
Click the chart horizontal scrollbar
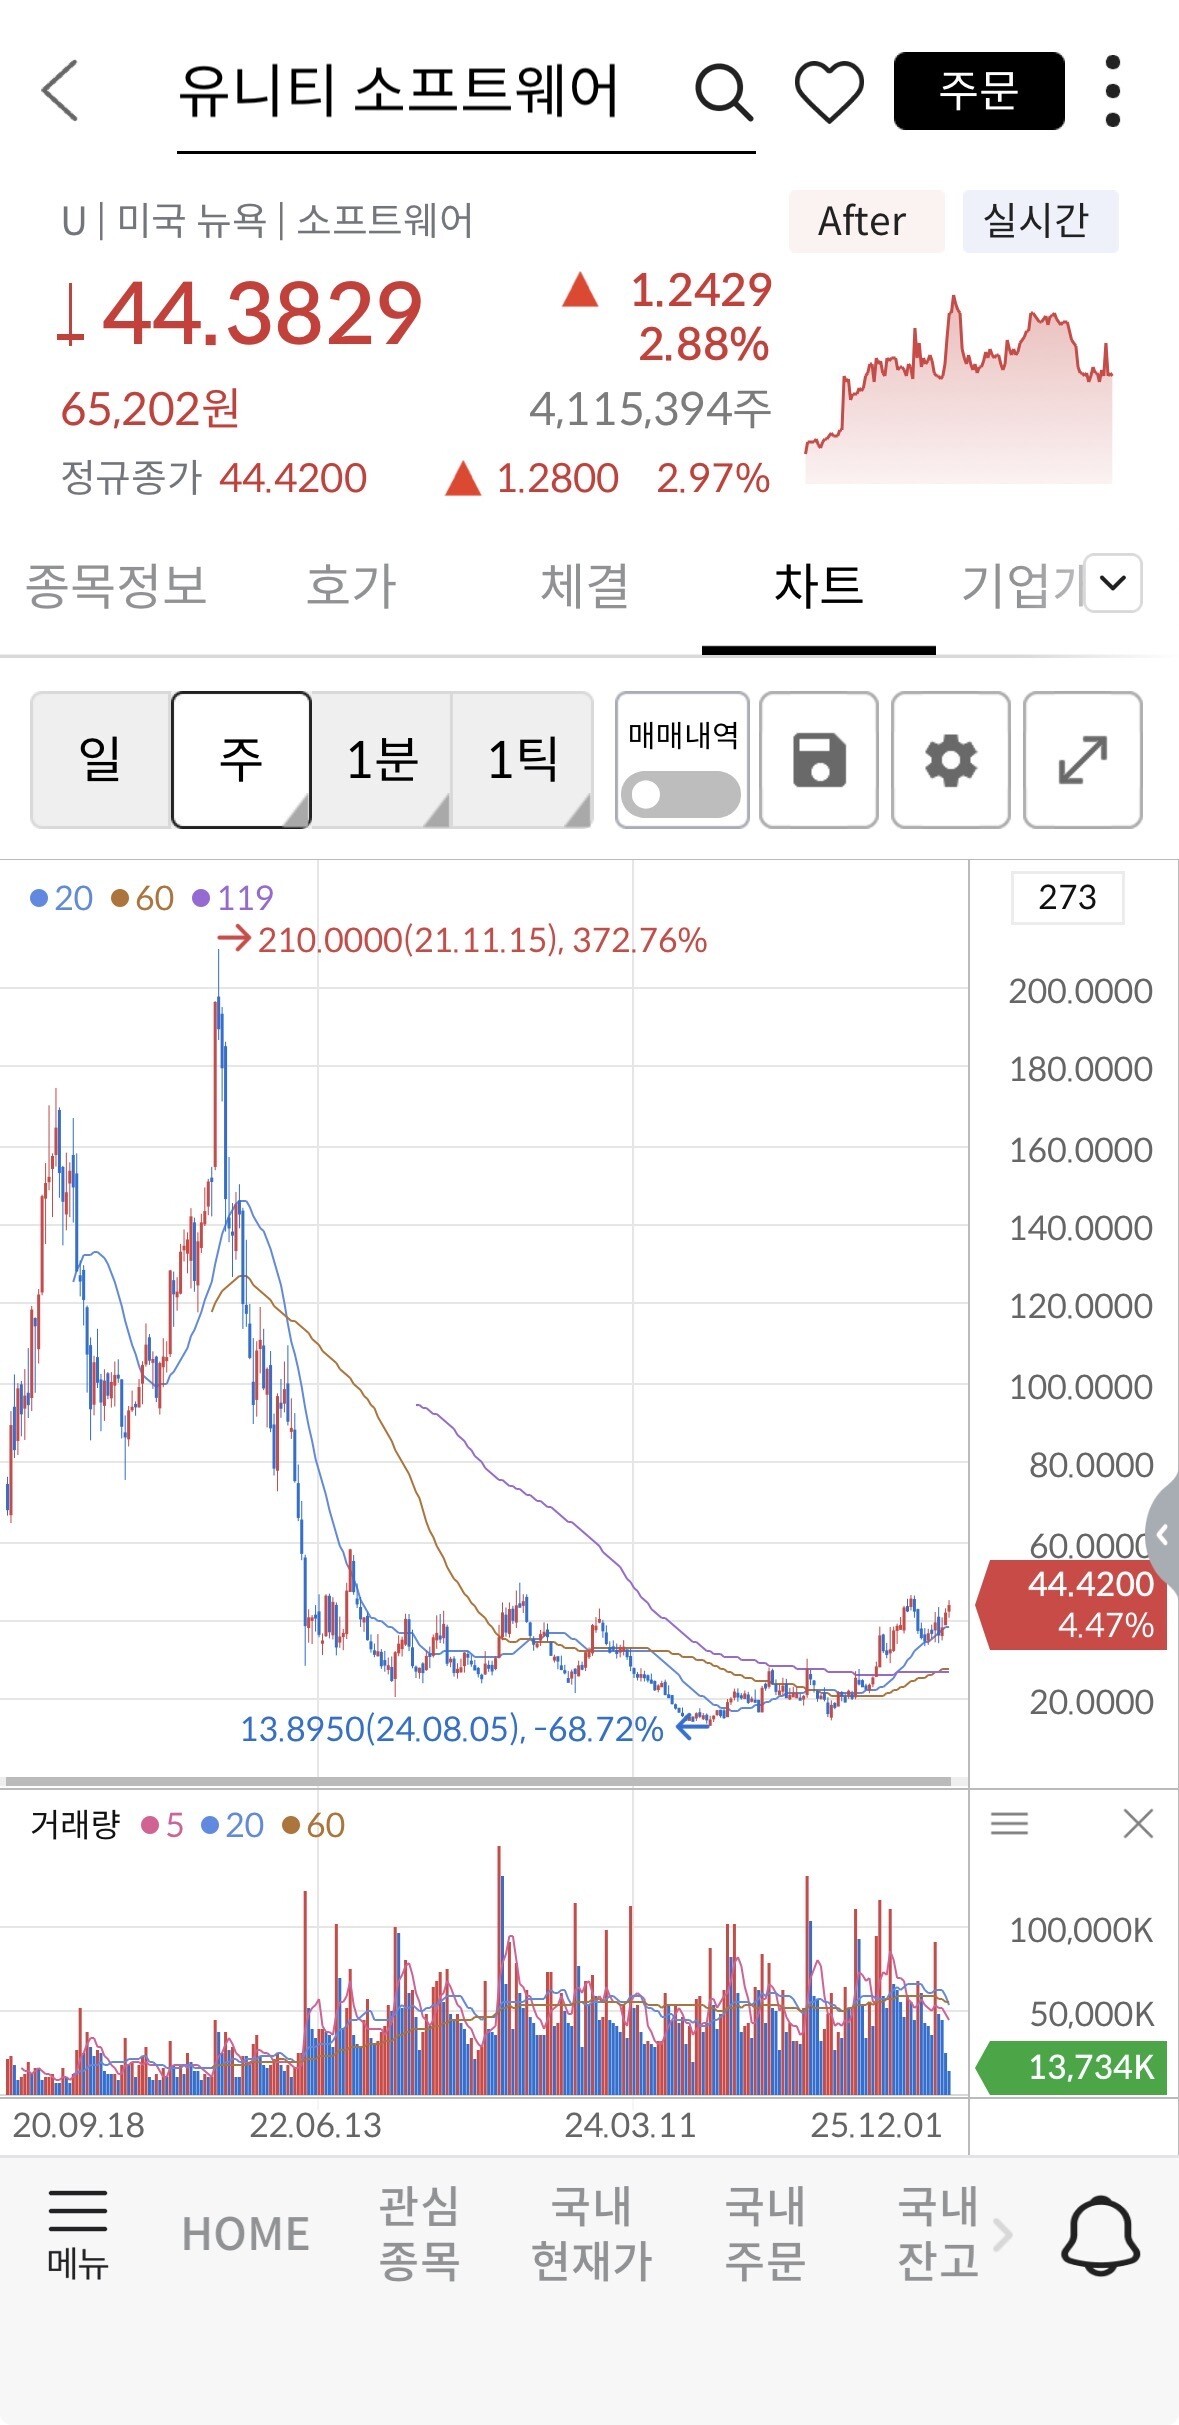[x=478, y=1781]
